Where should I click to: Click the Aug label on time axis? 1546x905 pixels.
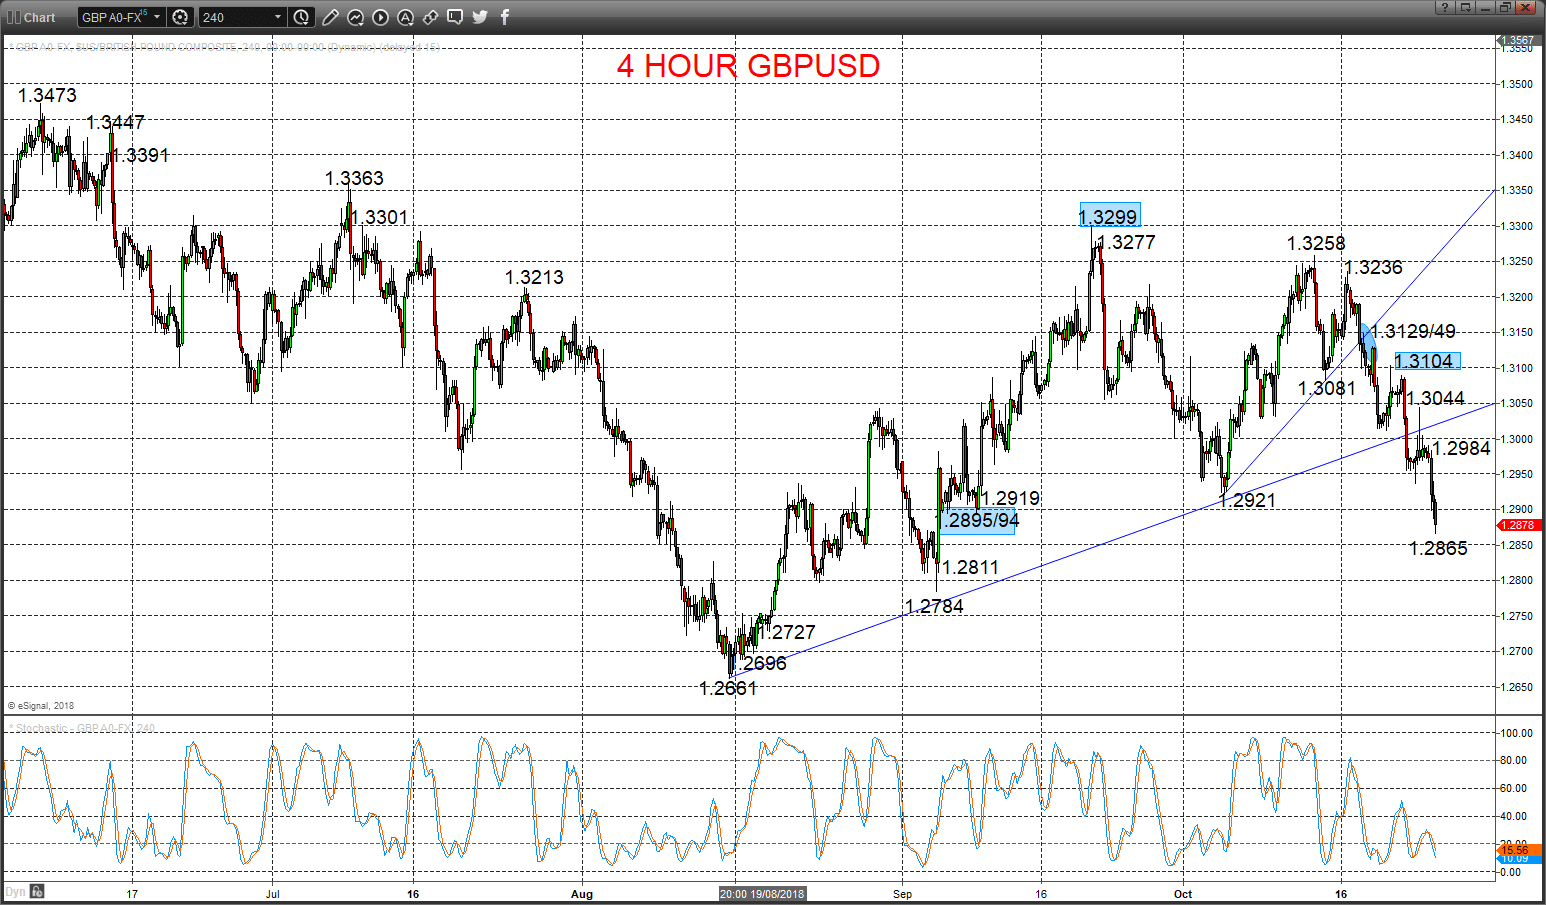tap(582, 894)
